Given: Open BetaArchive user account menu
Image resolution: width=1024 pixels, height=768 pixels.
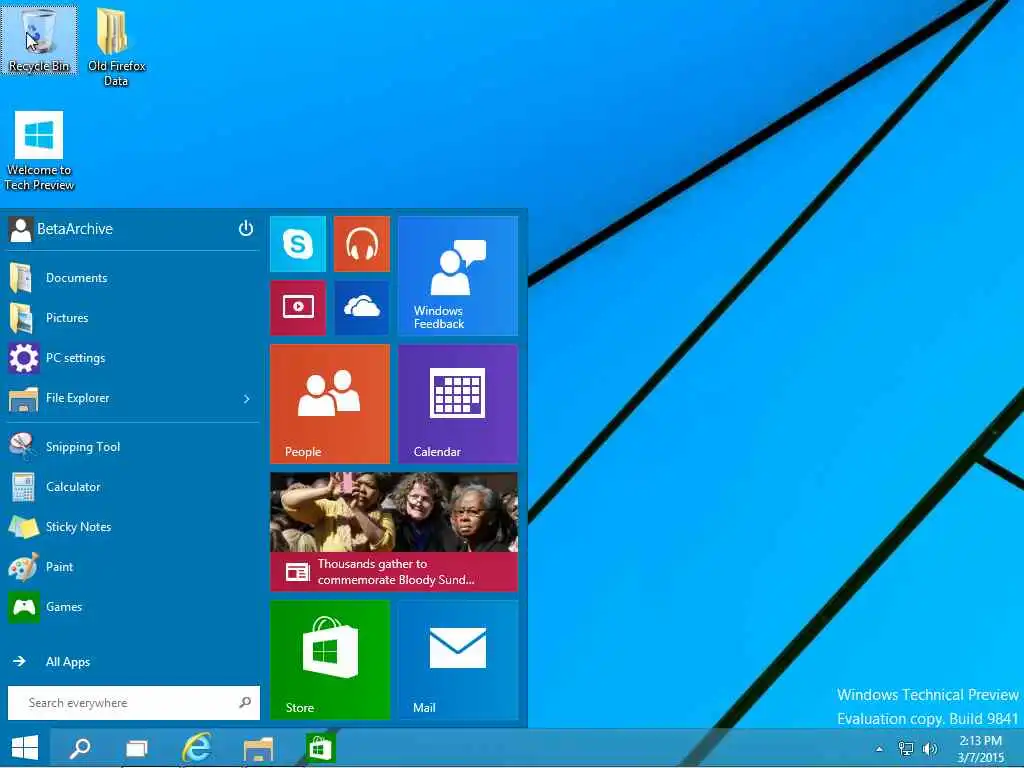Looking at the screenshot, I should pyautogui.click(x=61, y=229).
